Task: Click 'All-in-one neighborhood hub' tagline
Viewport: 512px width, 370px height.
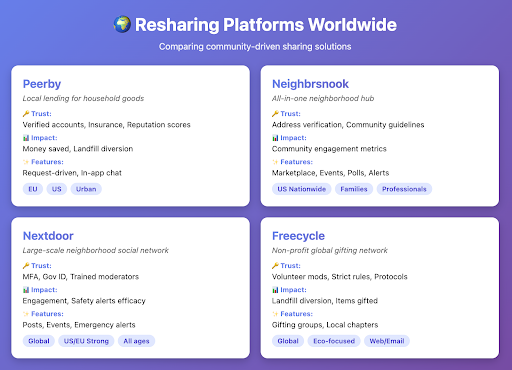Action: pyautogui.click(x=323, y=98)
